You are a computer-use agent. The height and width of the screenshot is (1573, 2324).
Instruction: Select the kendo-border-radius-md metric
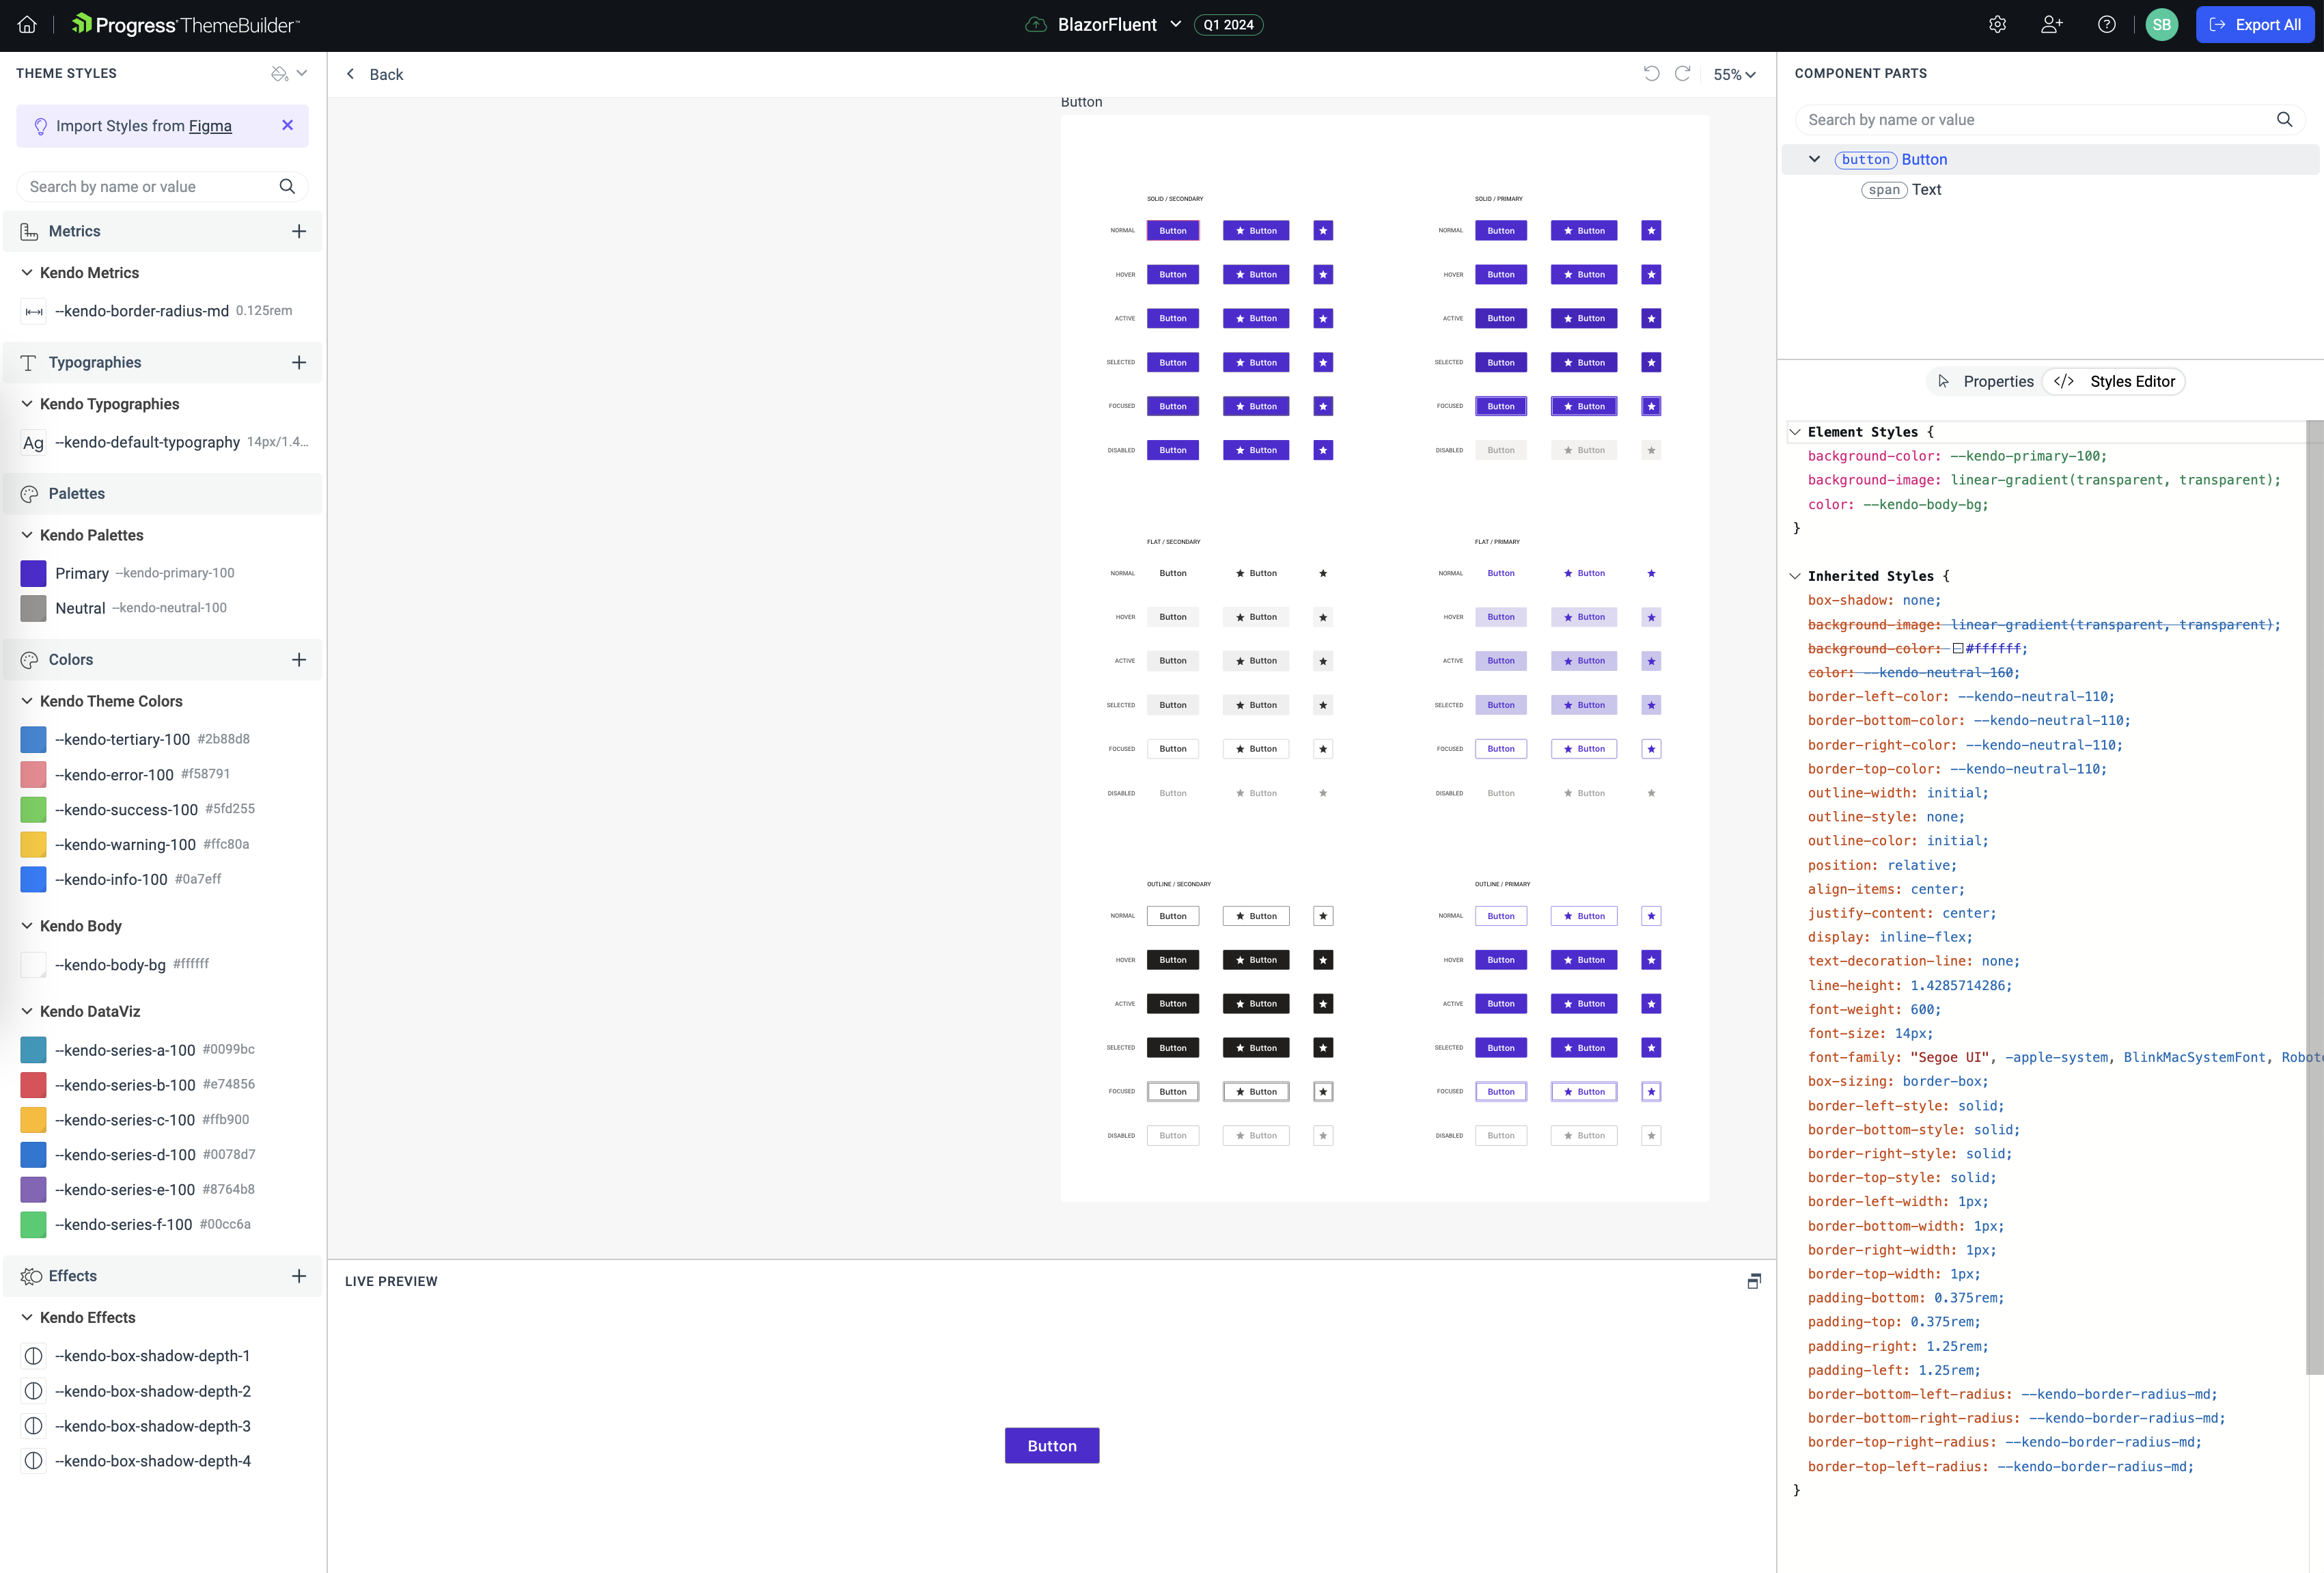click(x=163, y=311)
